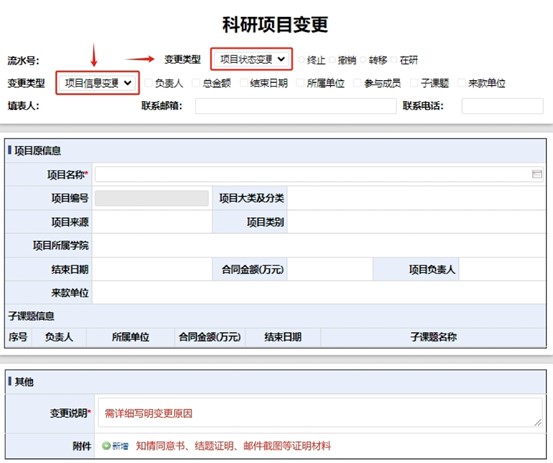Check the 参与成员 checkbox

click(x=357, y=83)
